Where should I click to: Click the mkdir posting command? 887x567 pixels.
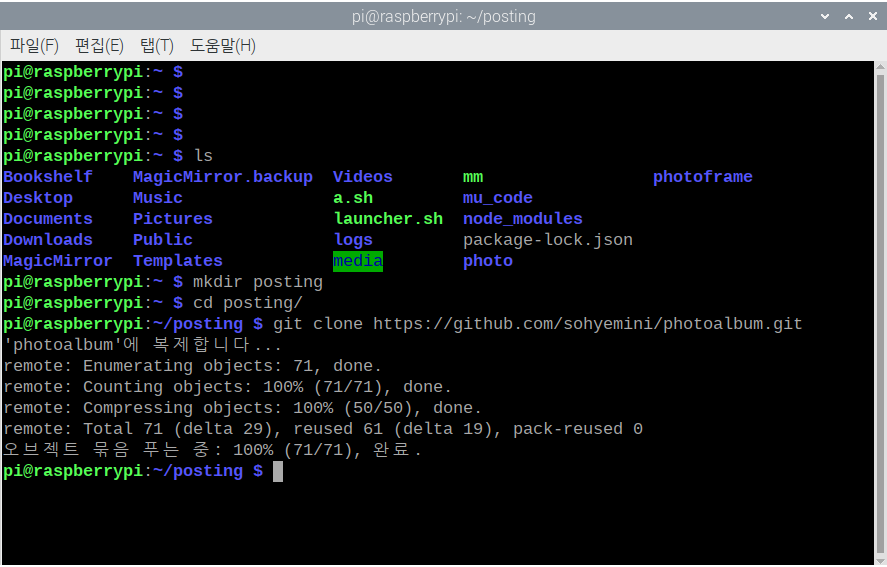click(x=258, y=282)
